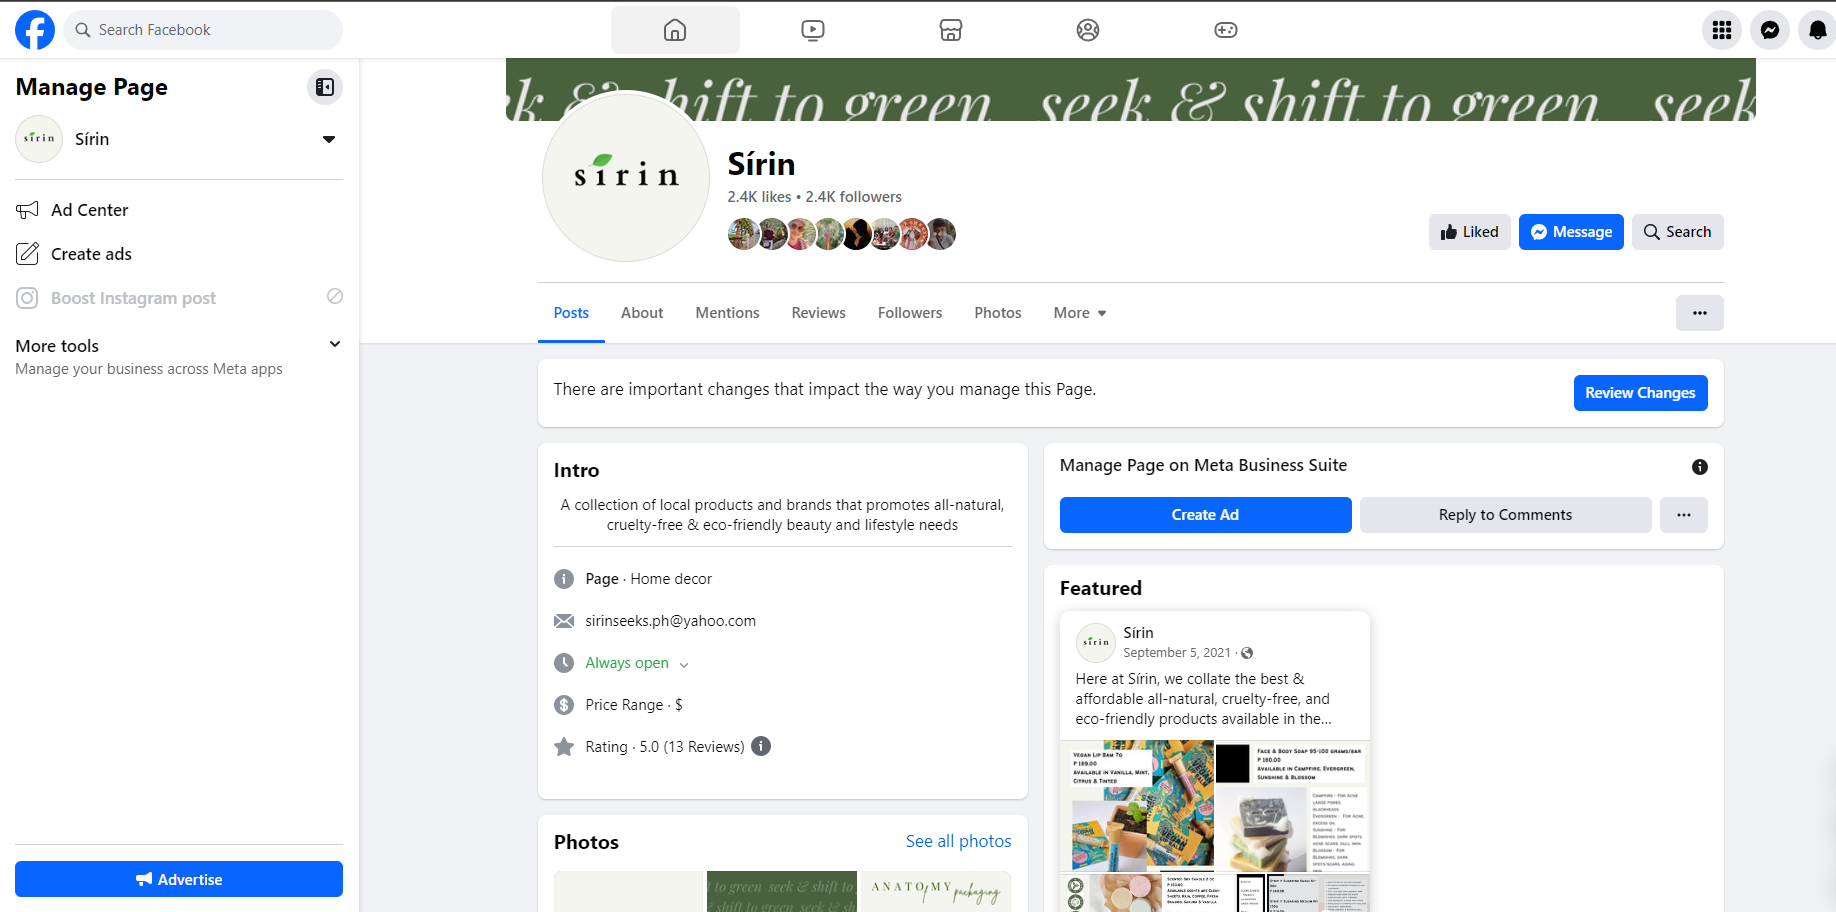This screenshot has height=912, width=1836.
Task: Expand the More tools section
Action: pos(335,345)
